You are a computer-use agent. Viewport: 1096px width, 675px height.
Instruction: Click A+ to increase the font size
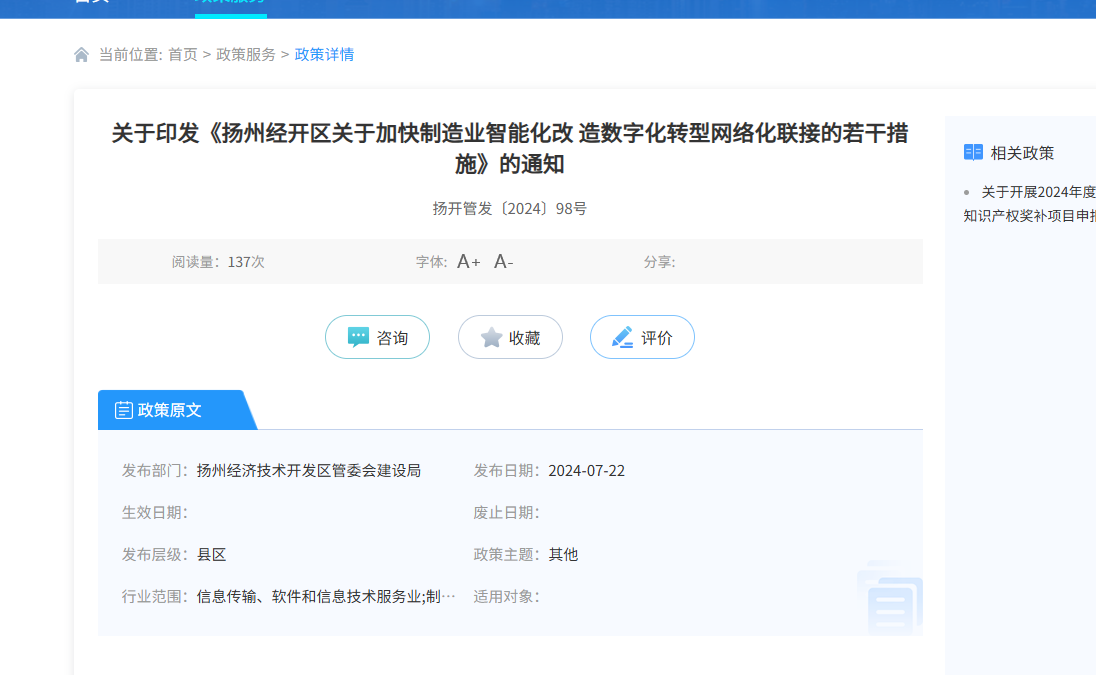click(466, 261)
